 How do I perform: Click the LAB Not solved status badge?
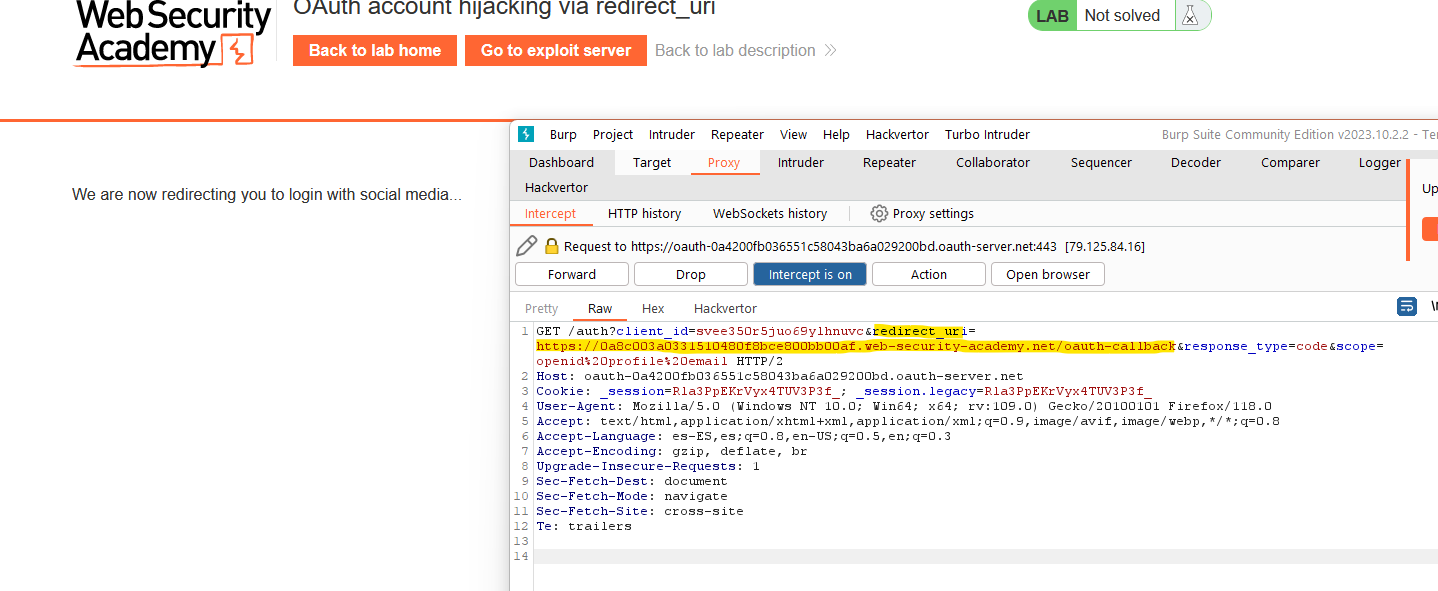[1120, 15]
